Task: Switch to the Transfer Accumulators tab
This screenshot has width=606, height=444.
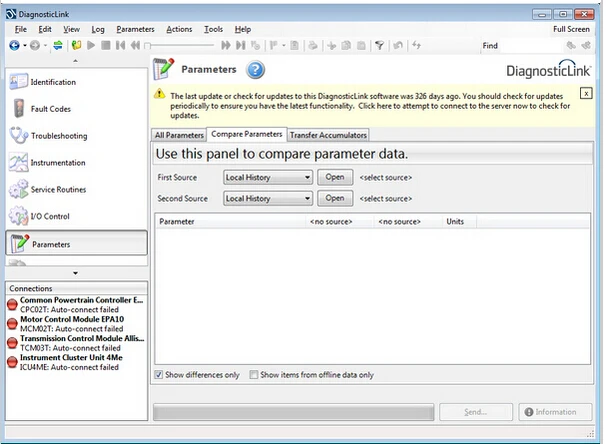Action: [328, 135]
